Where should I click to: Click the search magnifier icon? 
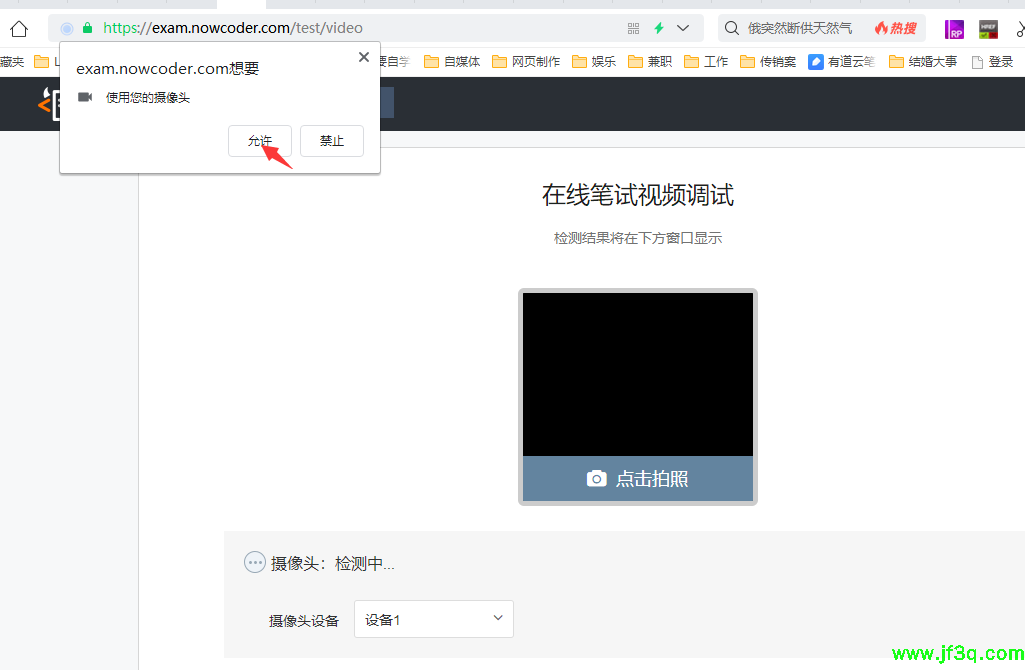coord(732,28)
